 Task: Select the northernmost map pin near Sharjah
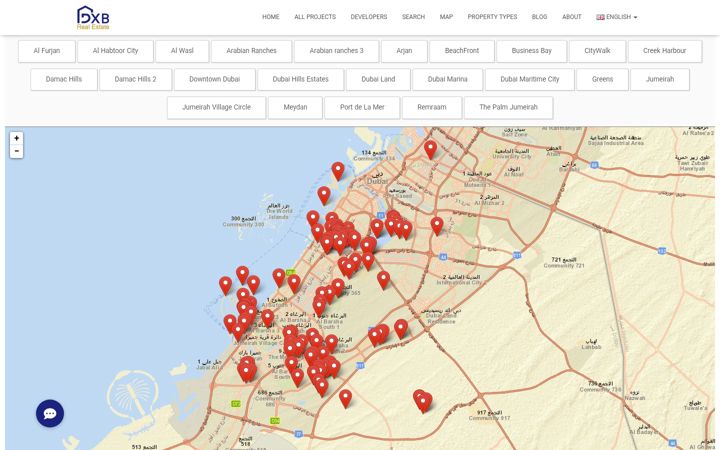(x=430, y=149)
